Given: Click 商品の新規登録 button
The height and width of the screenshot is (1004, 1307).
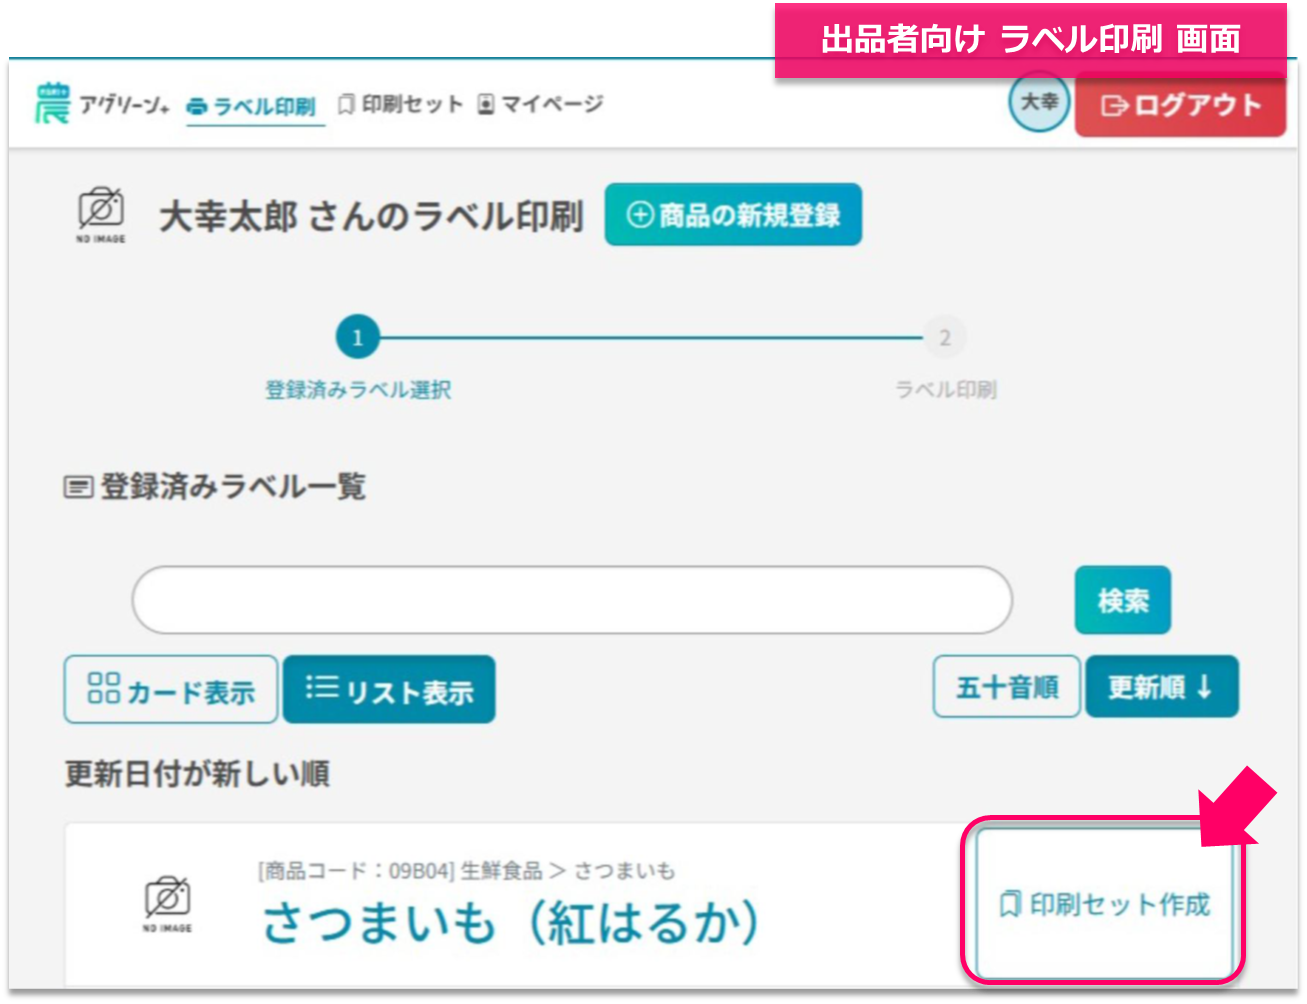Looking at the screenshot, I should (x=733, y=215).
